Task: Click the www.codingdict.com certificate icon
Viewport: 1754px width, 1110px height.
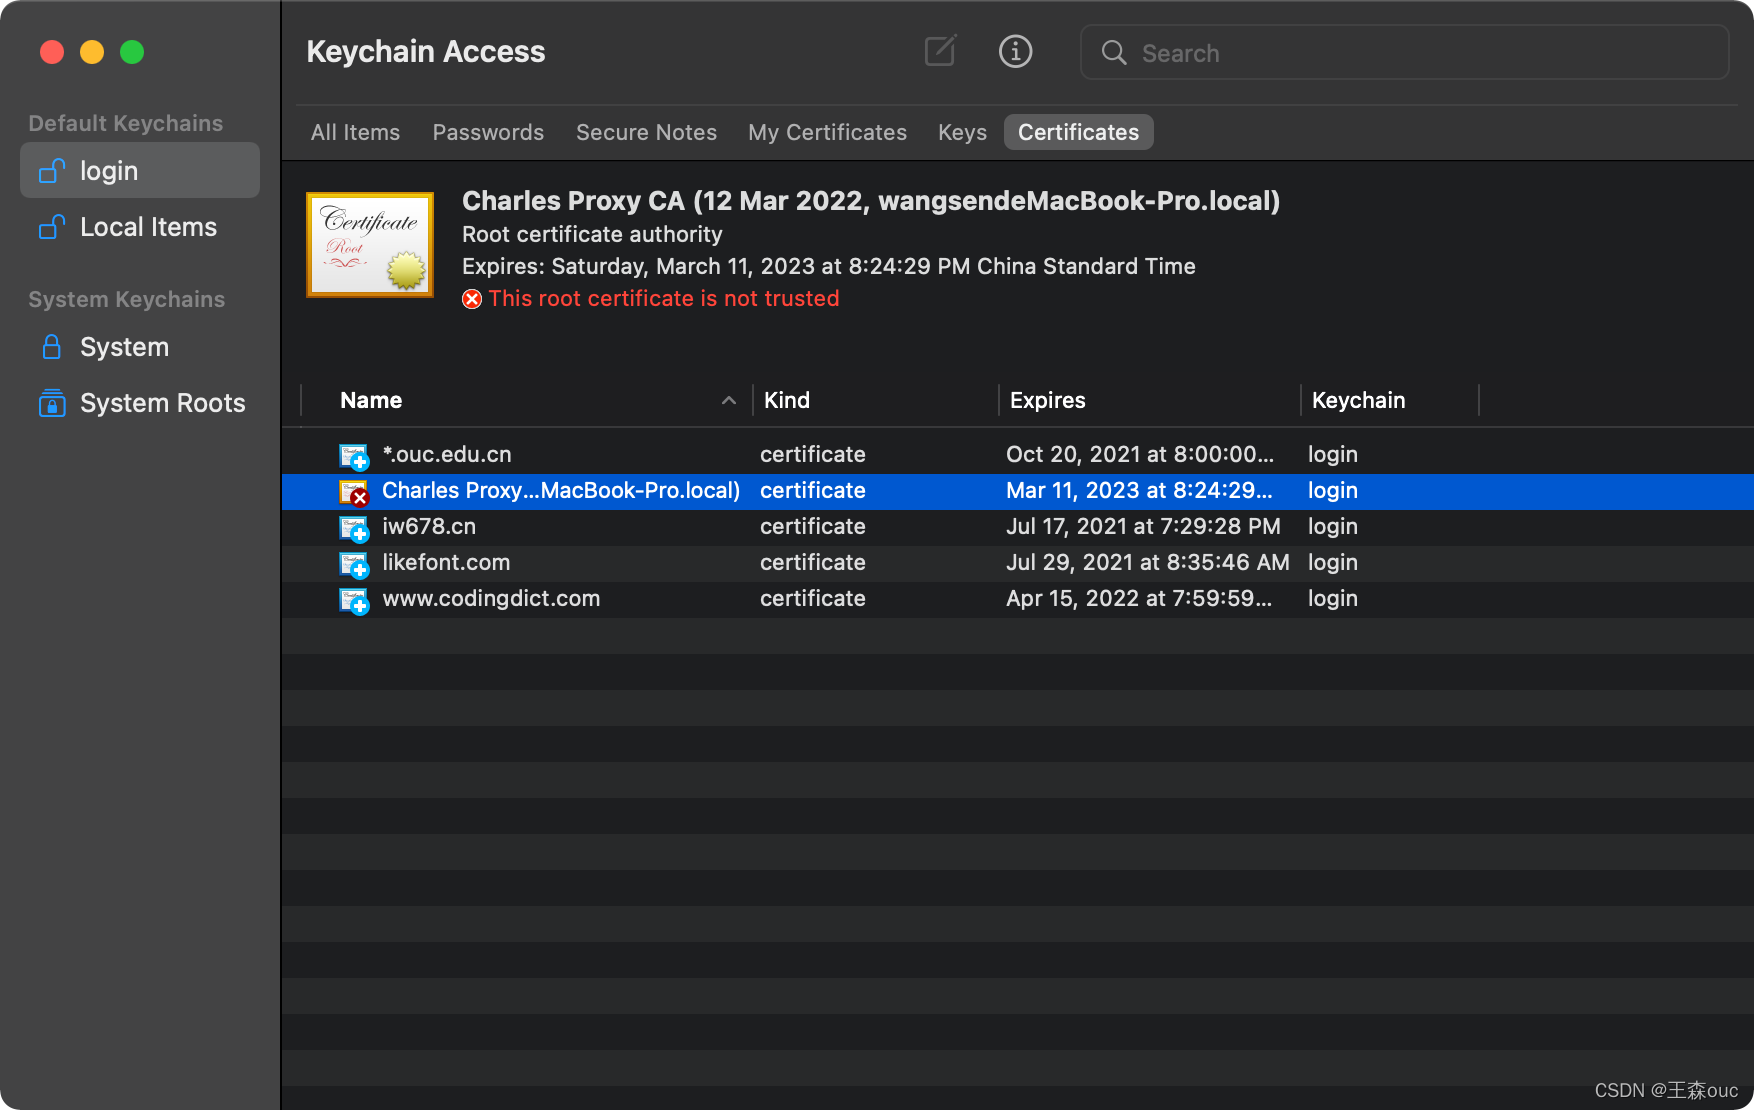Action: (x=354, y=600)
